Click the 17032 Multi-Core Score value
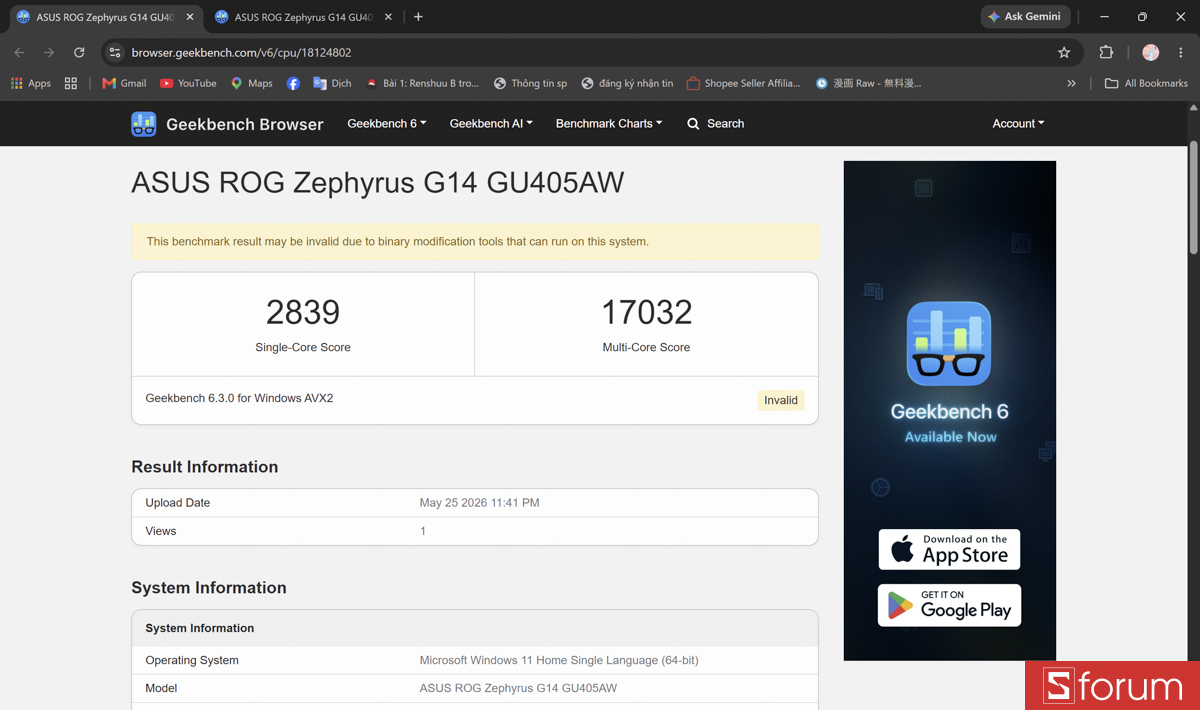The image size is (1200, 710). pos(646,312)
